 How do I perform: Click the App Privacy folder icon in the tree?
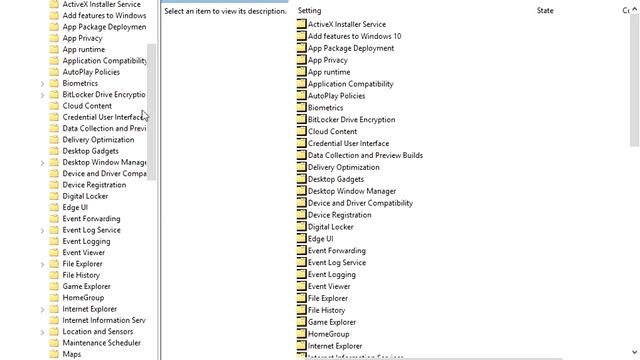pos(54,38)
